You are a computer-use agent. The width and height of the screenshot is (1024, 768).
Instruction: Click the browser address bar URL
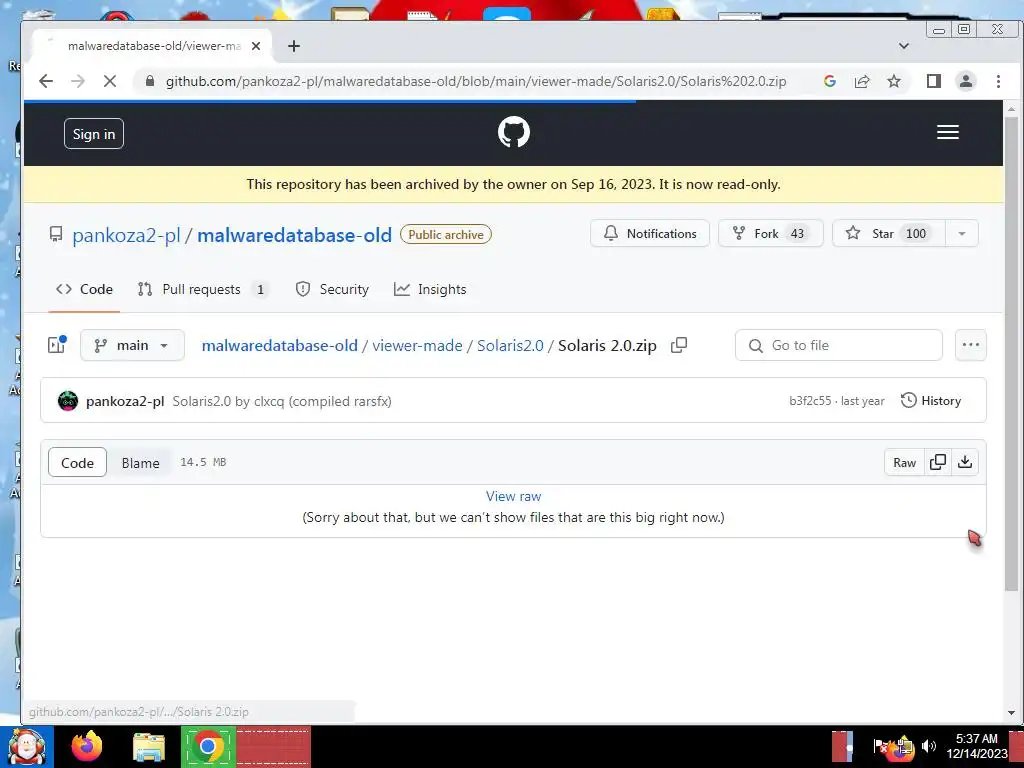click(x=475, y=81)
